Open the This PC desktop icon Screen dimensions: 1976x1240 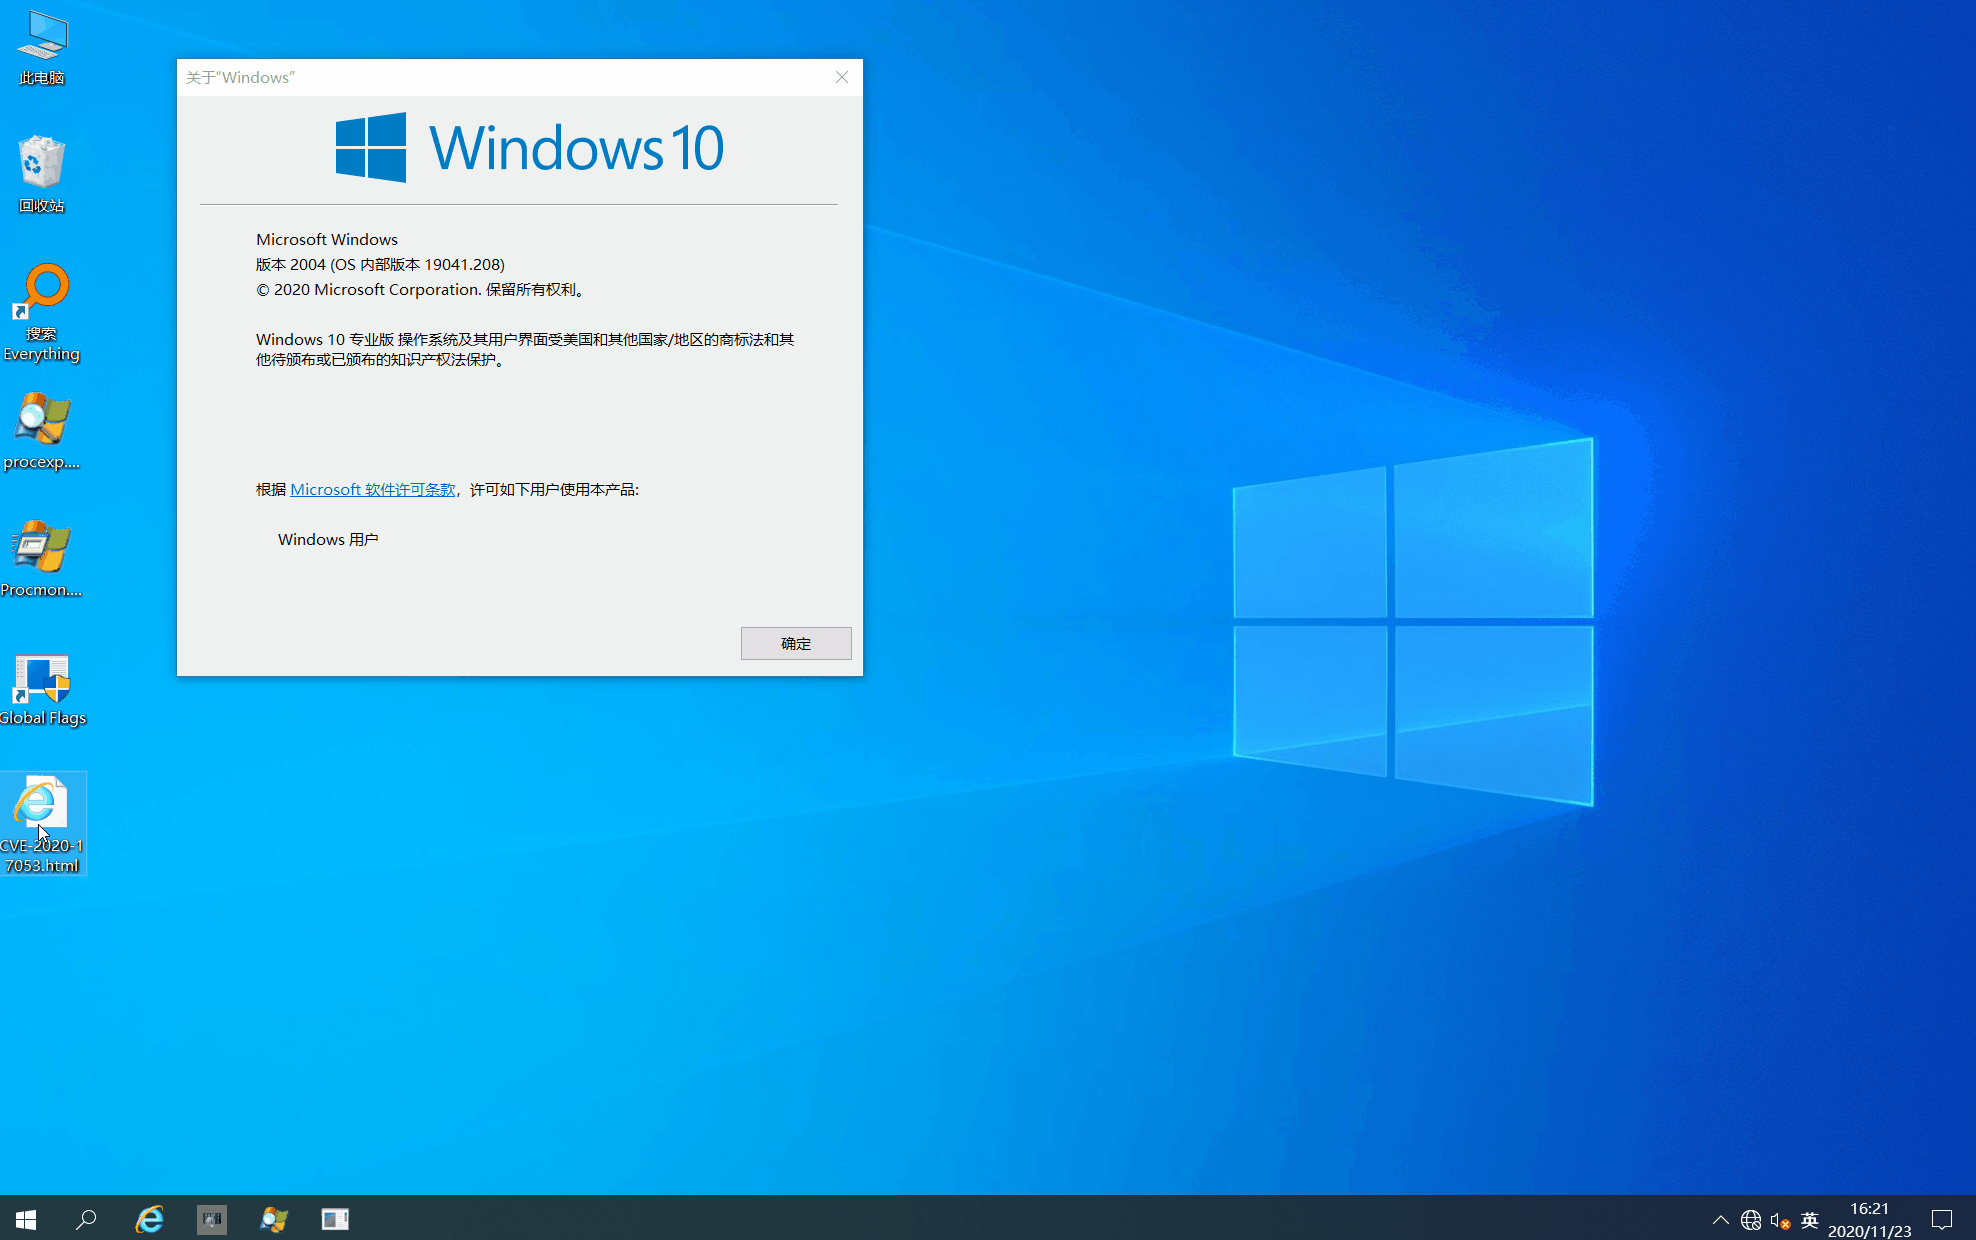point(42,48)
